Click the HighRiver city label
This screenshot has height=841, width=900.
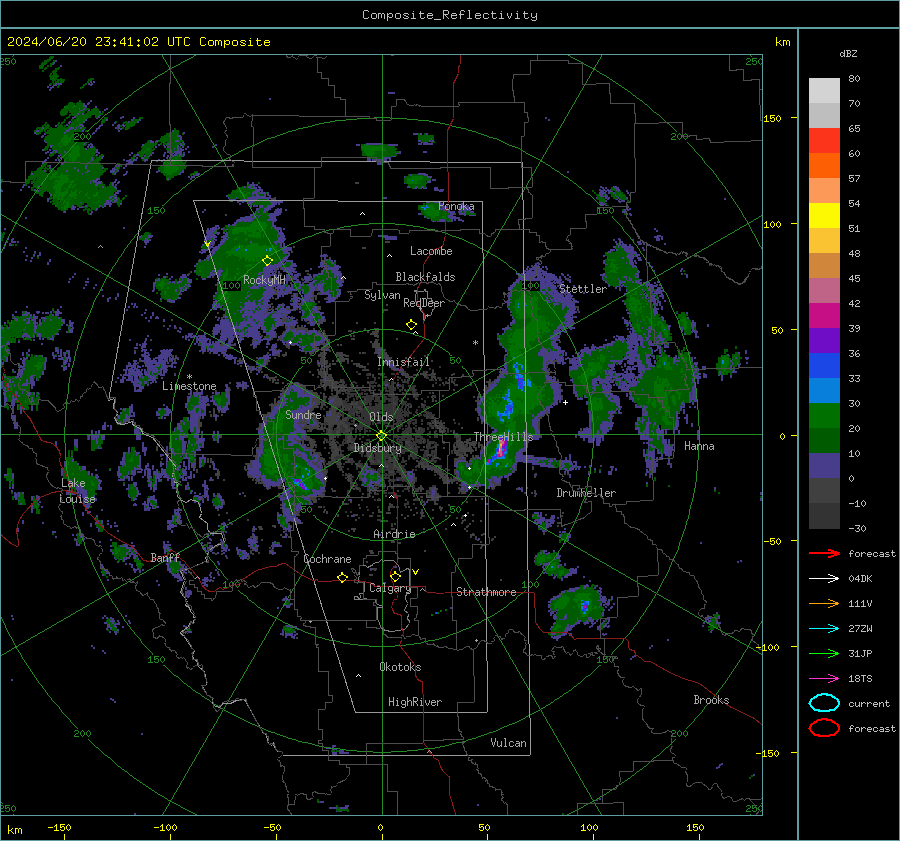tap(415, 702)
